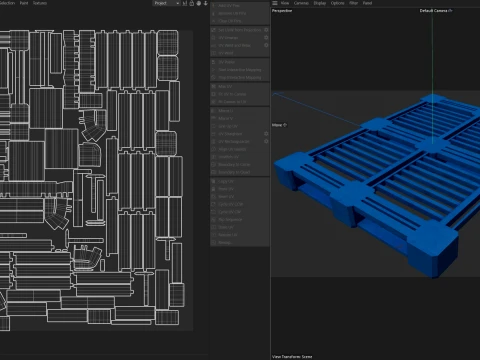
Task: Open UV Unwrap gear settings
Action: click(x=266, y=38)
